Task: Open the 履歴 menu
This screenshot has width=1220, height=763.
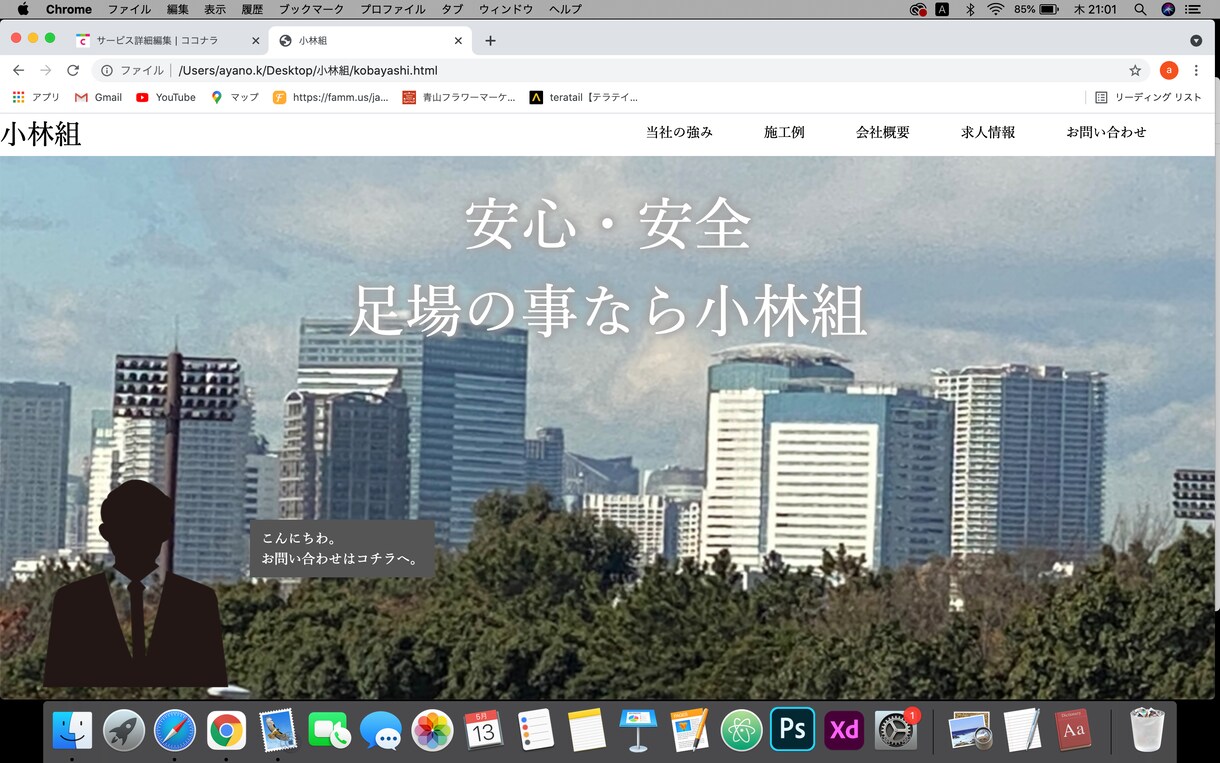Action: point(252,9)
